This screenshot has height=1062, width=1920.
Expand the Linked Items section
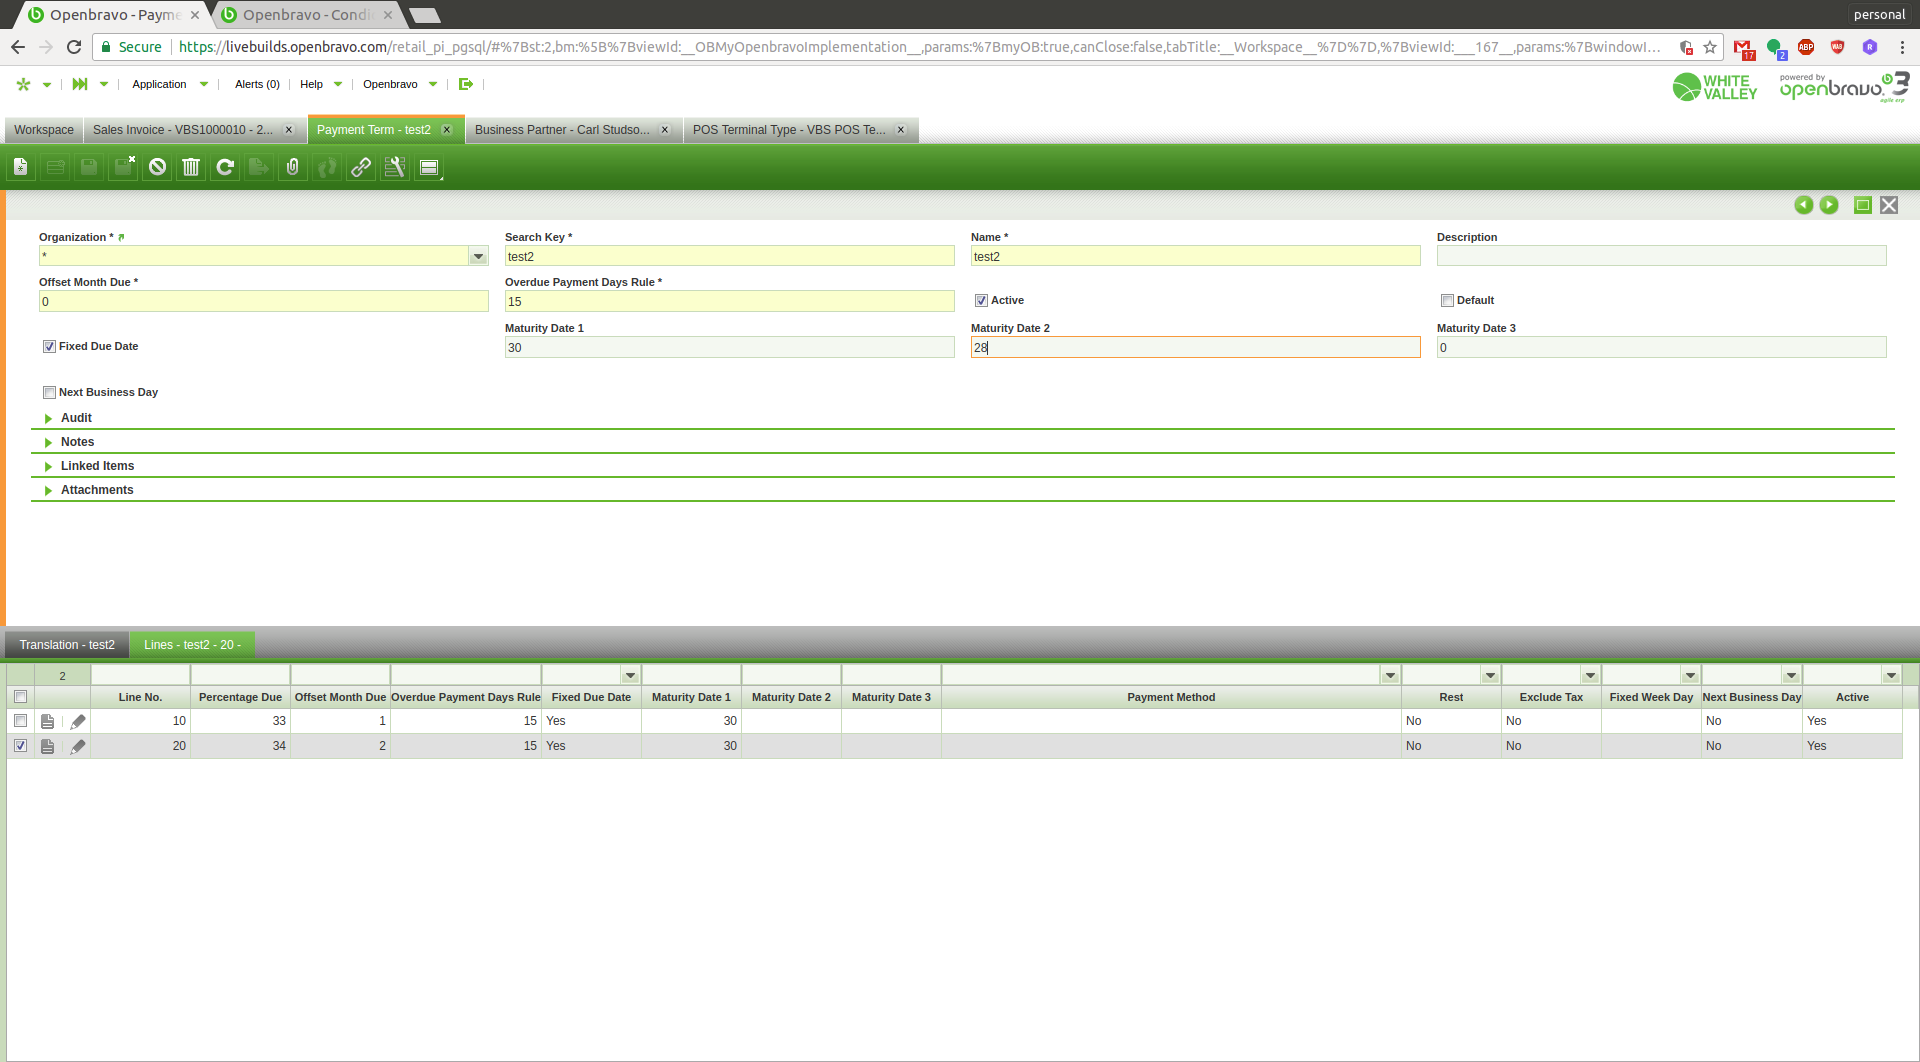(97, 466)
